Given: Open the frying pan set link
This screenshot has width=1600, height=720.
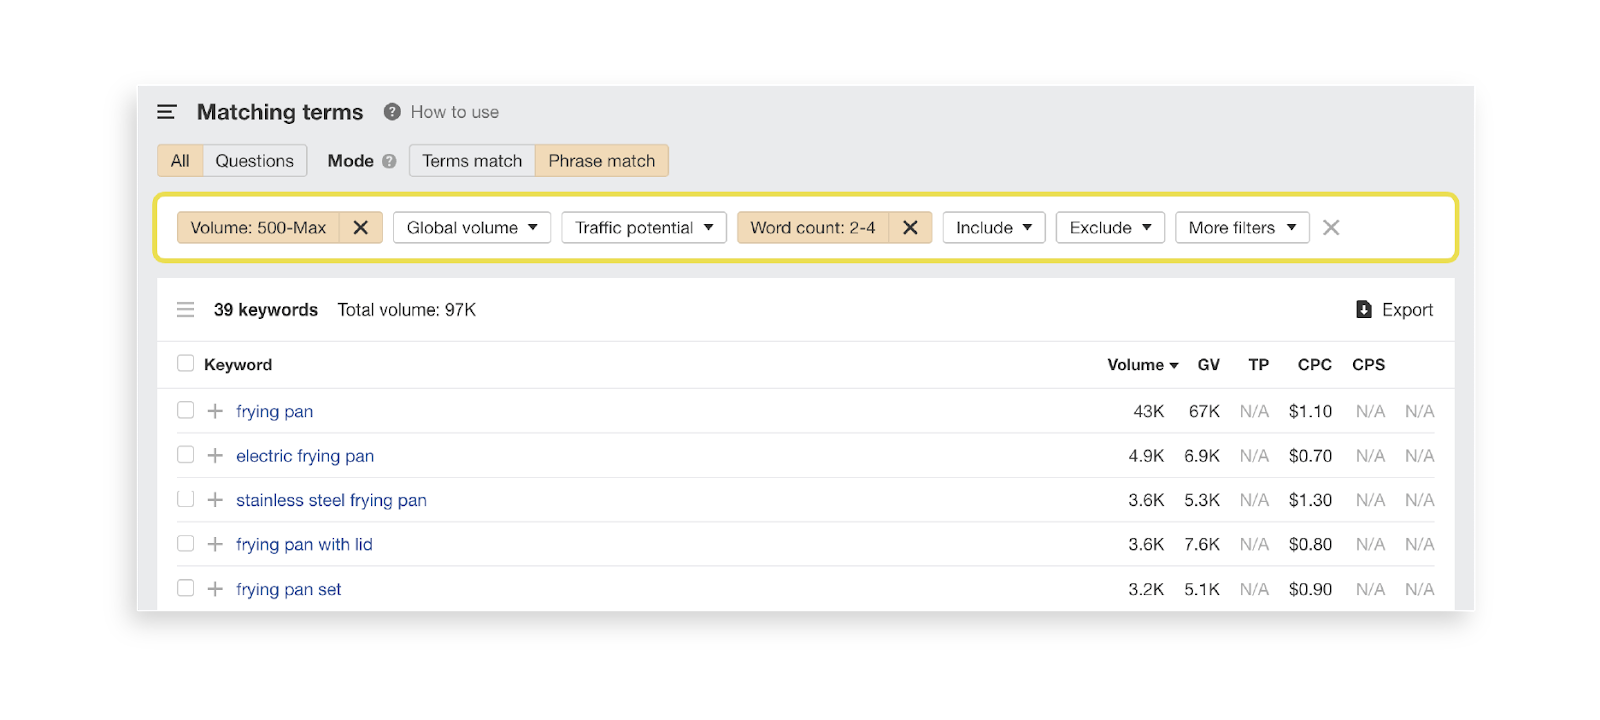Looking at the screenshot, I should coord(288,590).
